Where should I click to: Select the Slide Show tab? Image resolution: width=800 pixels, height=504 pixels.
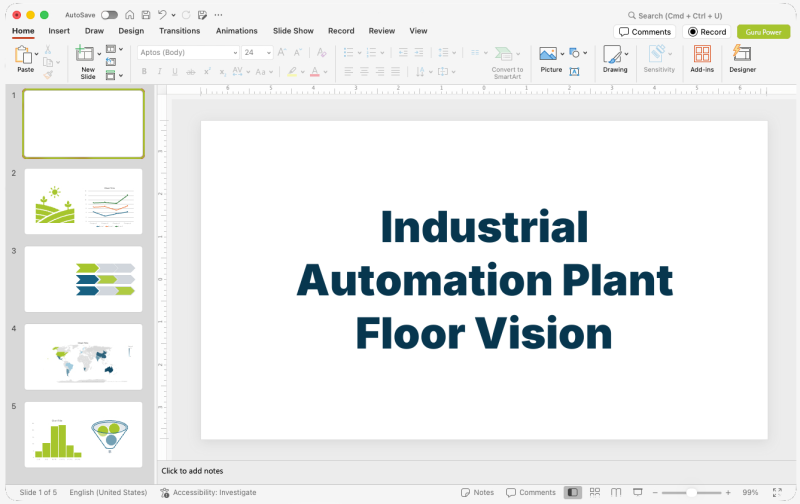click(293, 31)
